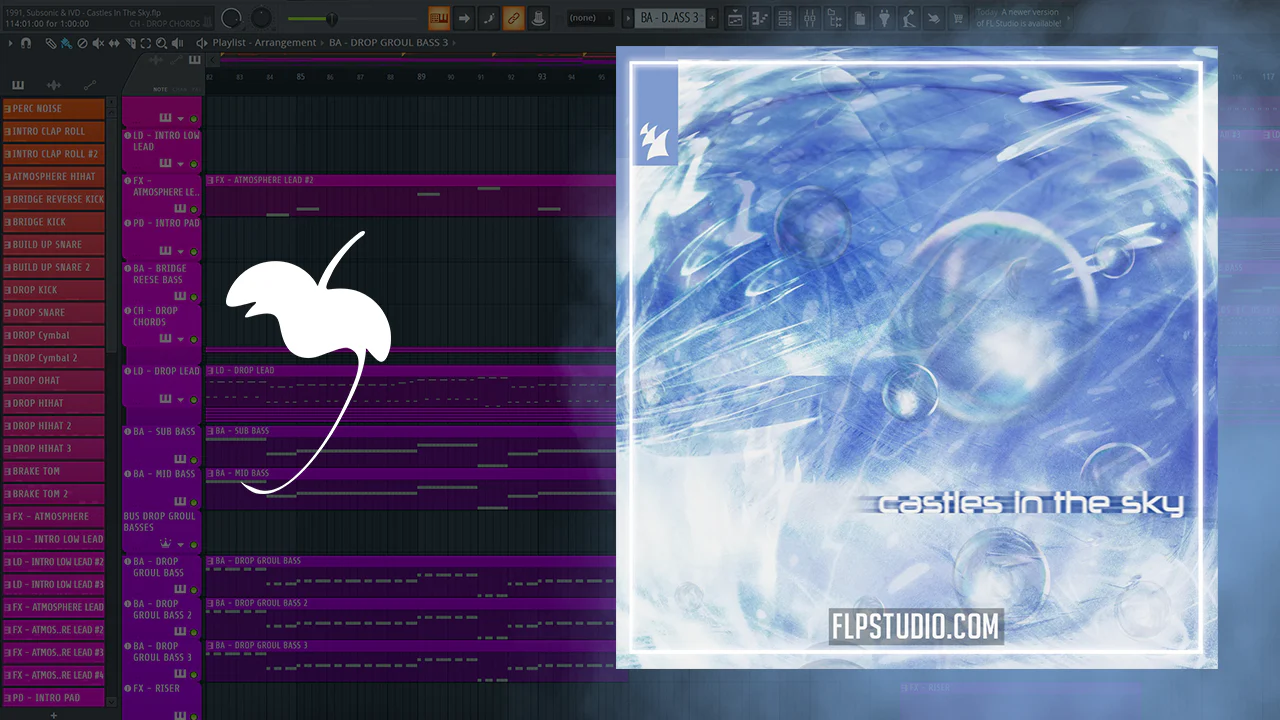Open the Piano roll view button
The width and height of the screenshot is (1280, 720).
(x=760, y=18)
